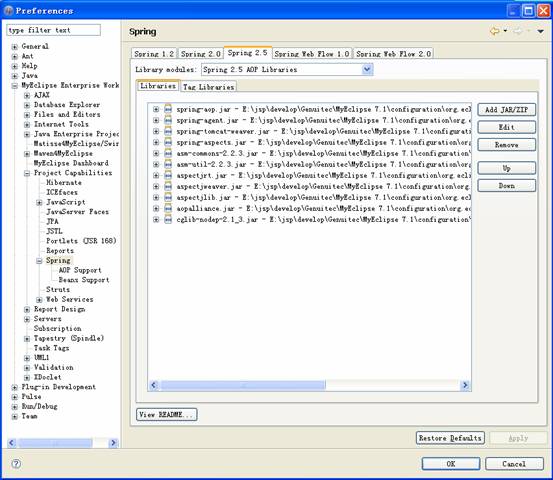Move entry with the Up button

(506, 168)
